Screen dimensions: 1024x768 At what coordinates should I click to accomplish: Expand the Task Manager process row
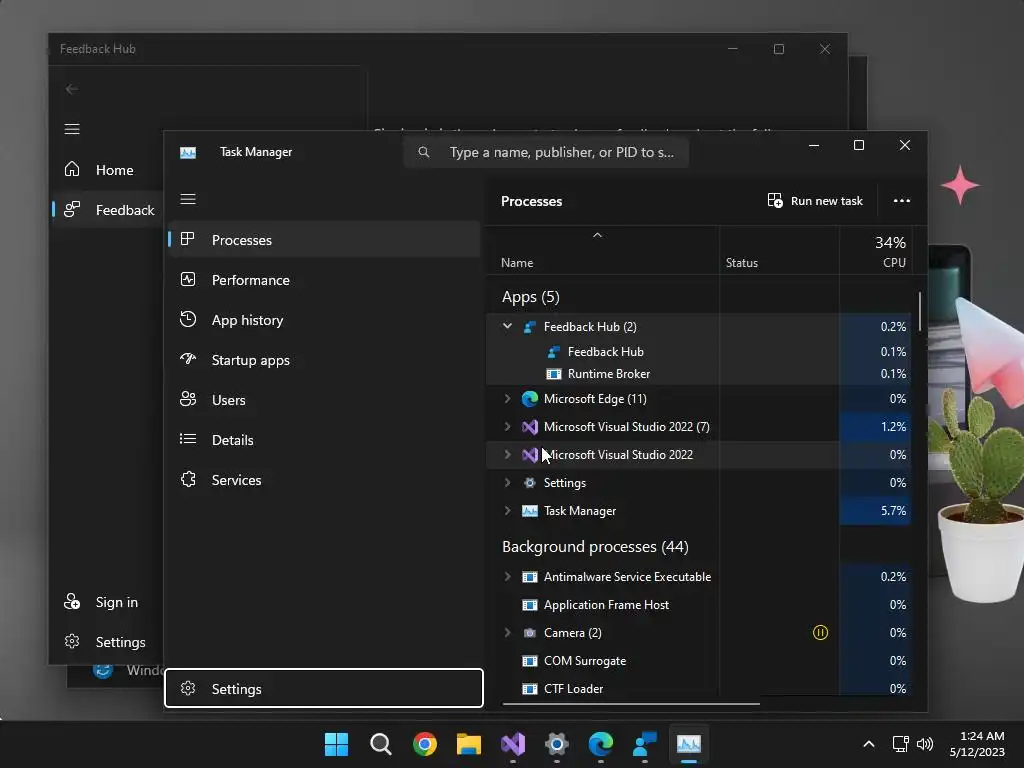tap(507, 511)
